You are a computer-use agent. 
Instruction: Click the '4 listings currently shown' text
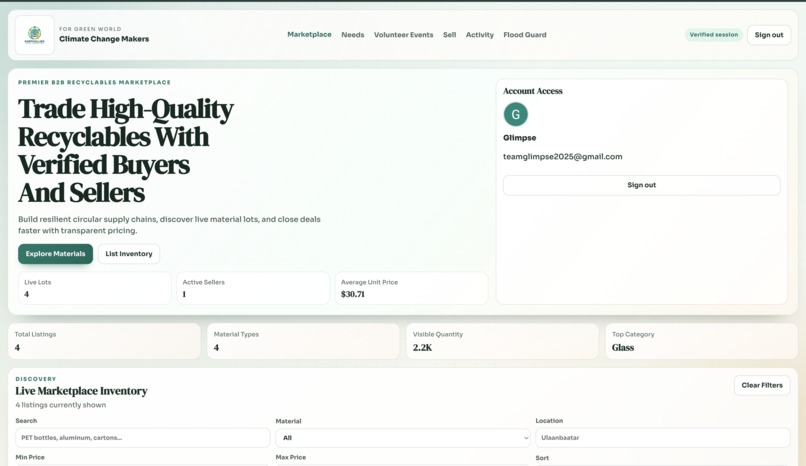pyautogui.click(x=61, y=405)
